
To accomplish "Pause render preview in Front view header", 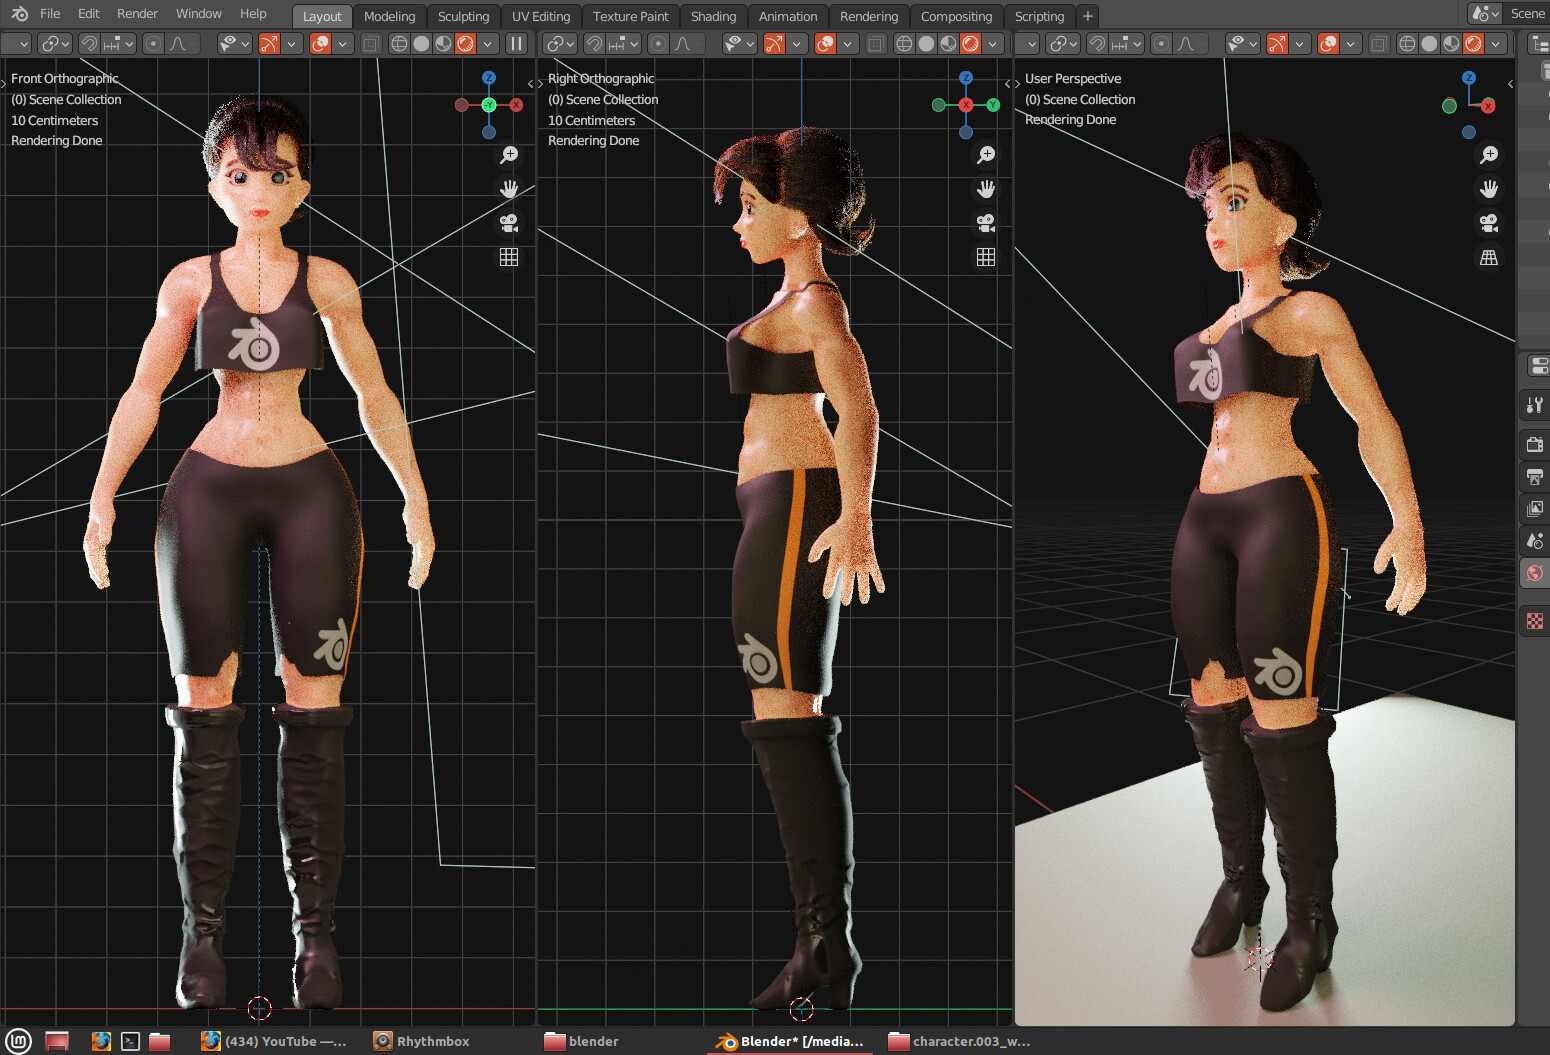I will pos(516,44).
